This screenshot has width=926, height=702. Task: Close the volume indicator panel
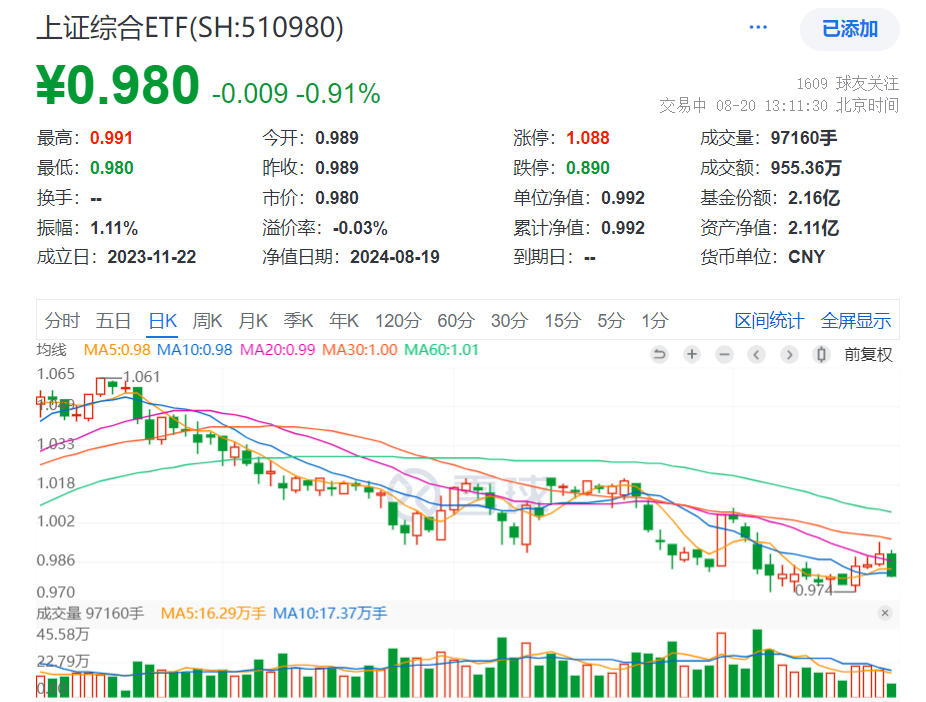tap(885, 613)
